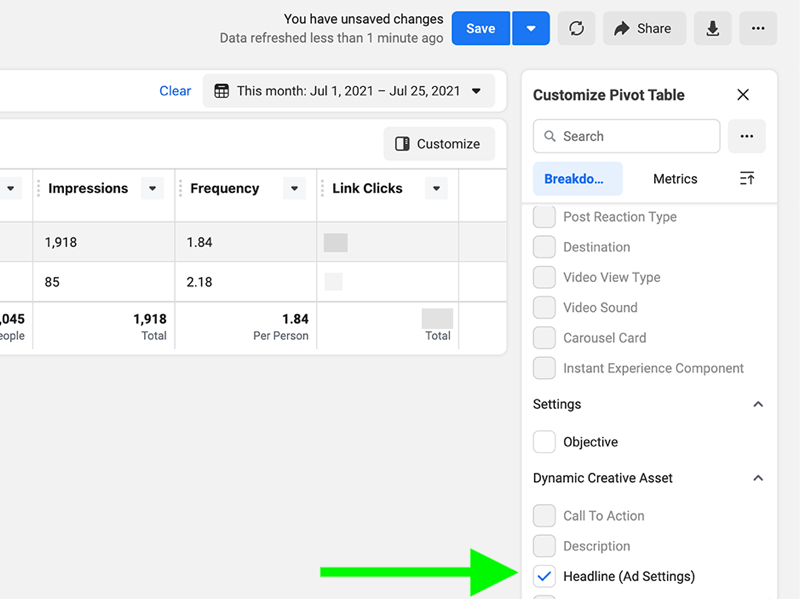Image resolution: width=800 pixels, height=599 pixels.
Task: Collapse the Settings section
Action: (x=758, y=405)
